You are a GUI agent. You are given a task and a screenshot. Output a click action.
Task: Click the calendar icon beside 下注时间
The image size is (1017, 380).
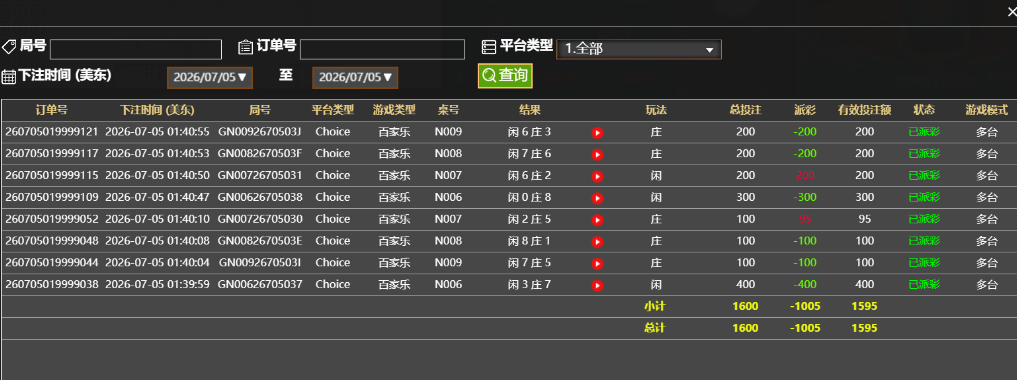pos(8,77)
